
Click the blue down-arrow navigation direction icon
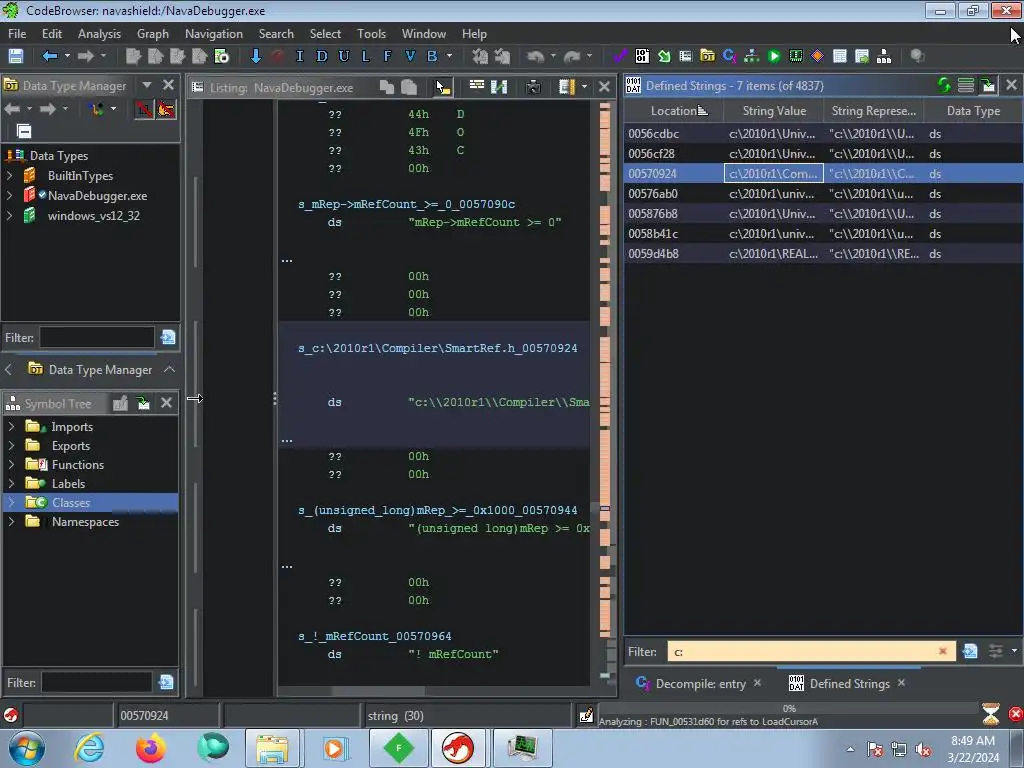[x=255, y=56]
